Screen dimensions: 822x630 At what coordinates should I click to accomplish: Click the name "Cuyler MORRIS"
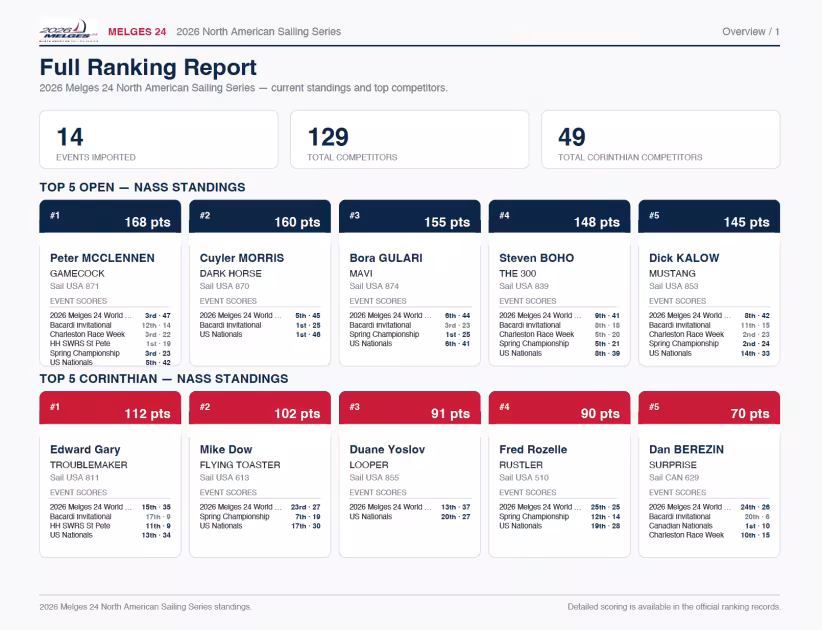pyautogui.click(x=242, y=258)
